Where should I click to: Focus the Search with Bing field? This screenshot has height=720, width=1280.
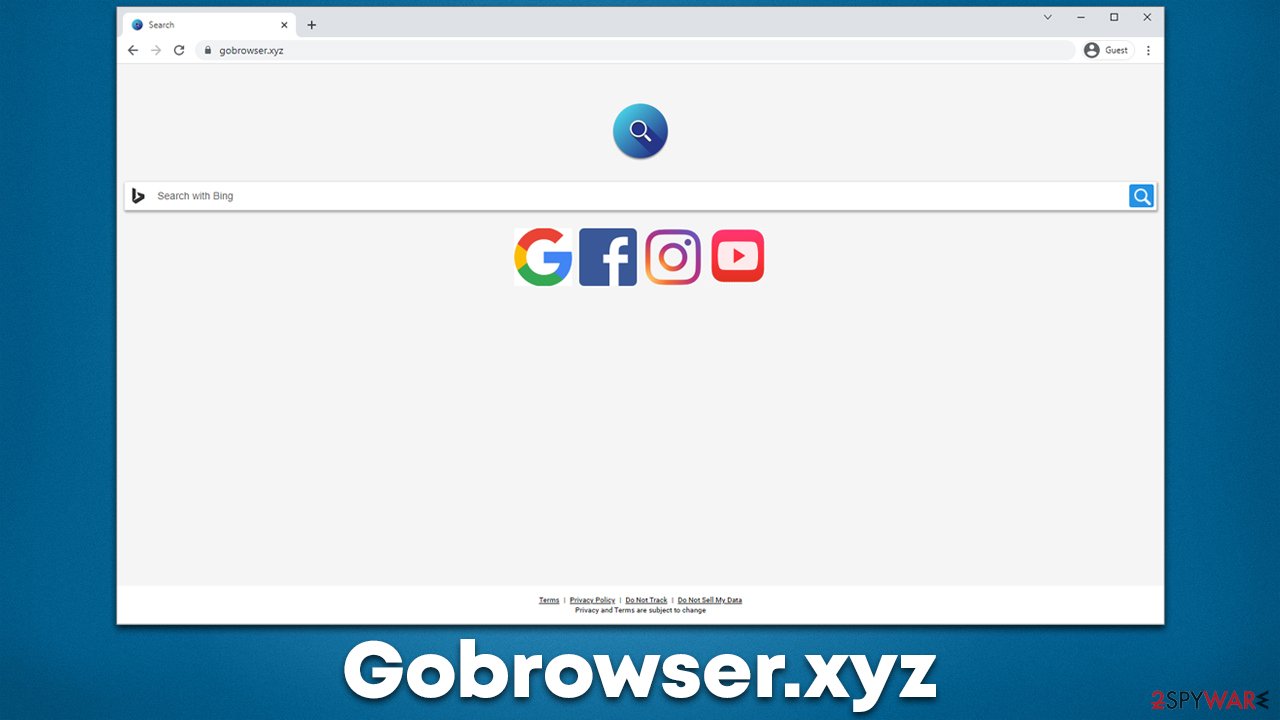pos(640,196)
